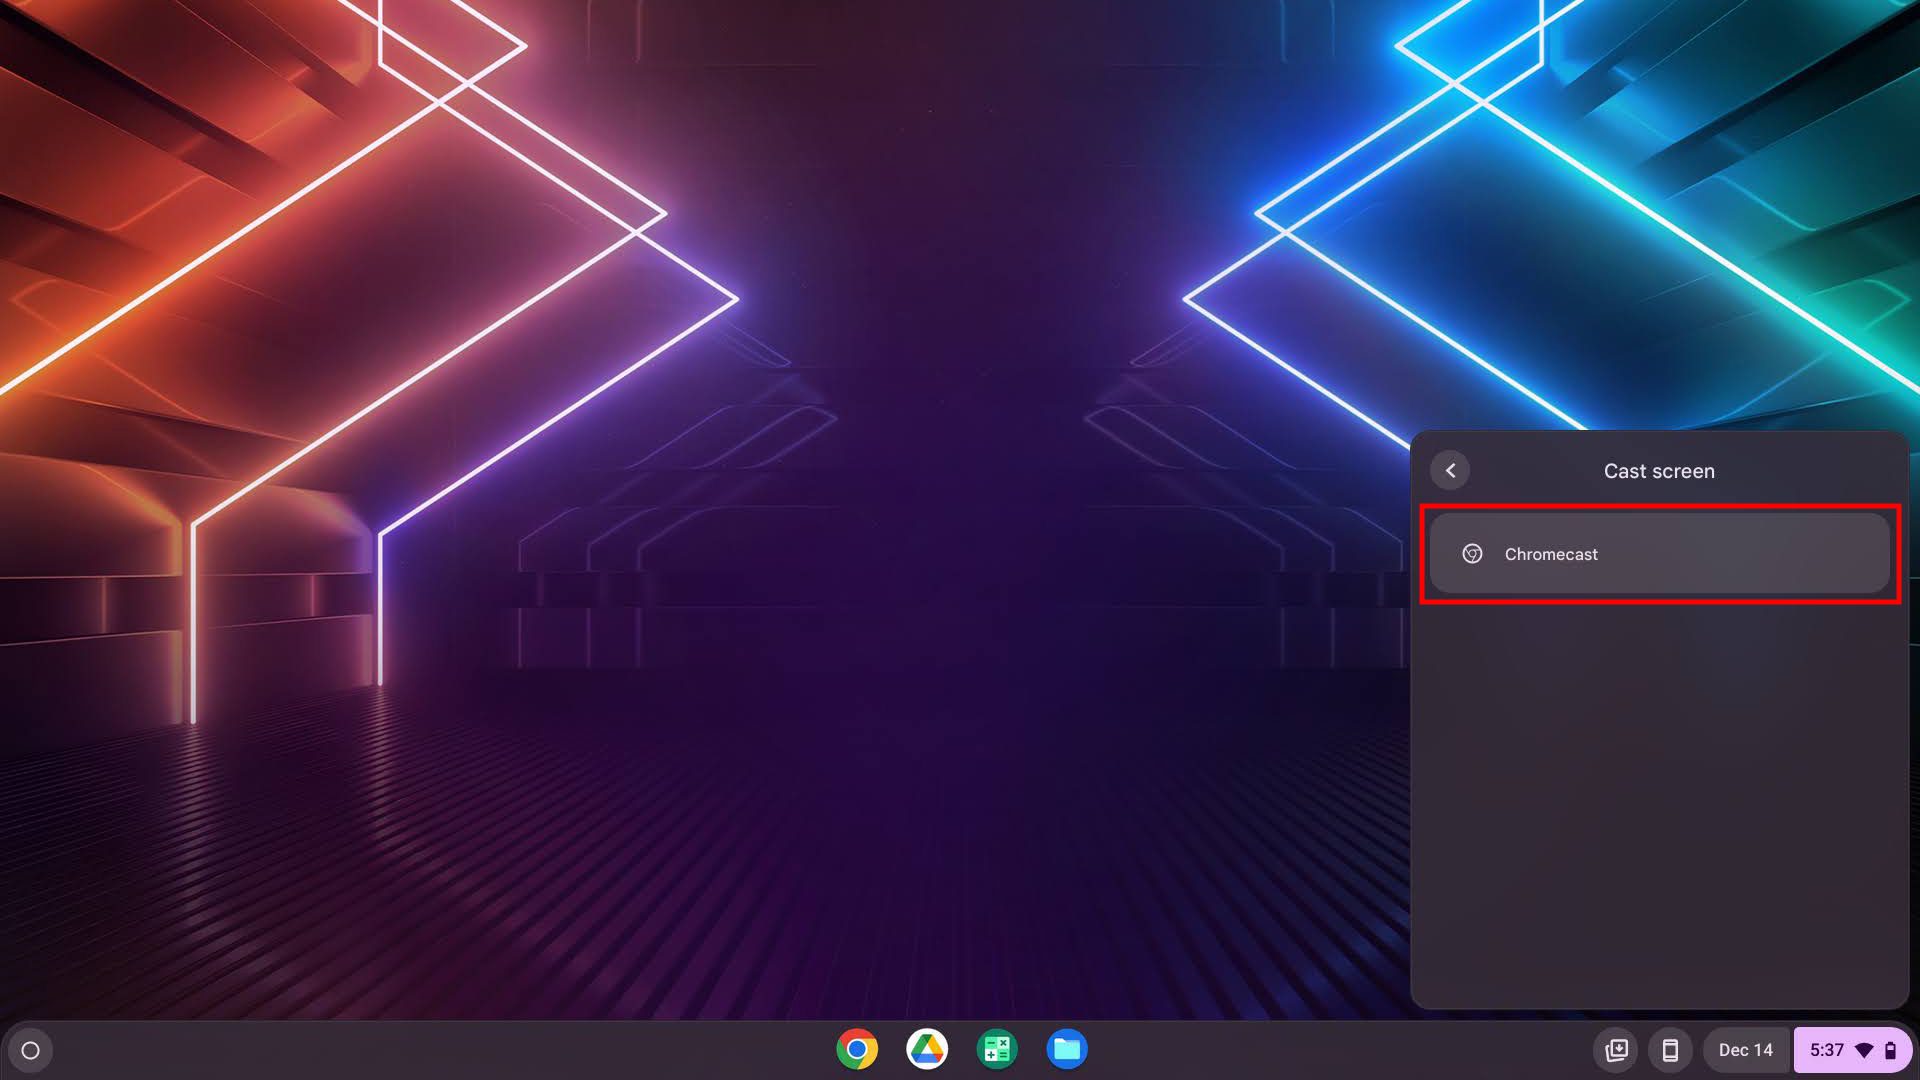Click the Launcher button on the shelf
This screenshot has width=1920, height=1080.
coord(29,1050)
